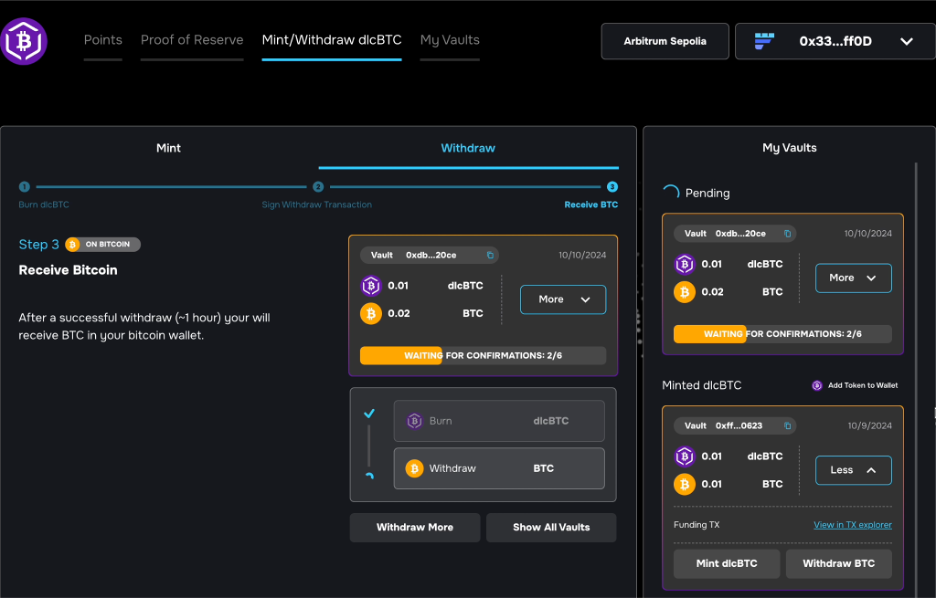This screenshot has height=598, width=936.
Task: Click the Add Token to Wallet icon
Action: click(817, 386)
